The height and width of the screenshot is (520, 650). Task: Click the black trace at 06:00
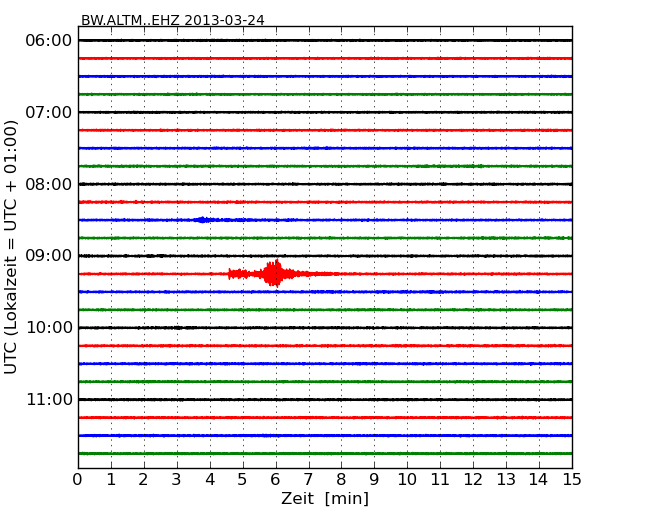325,41
